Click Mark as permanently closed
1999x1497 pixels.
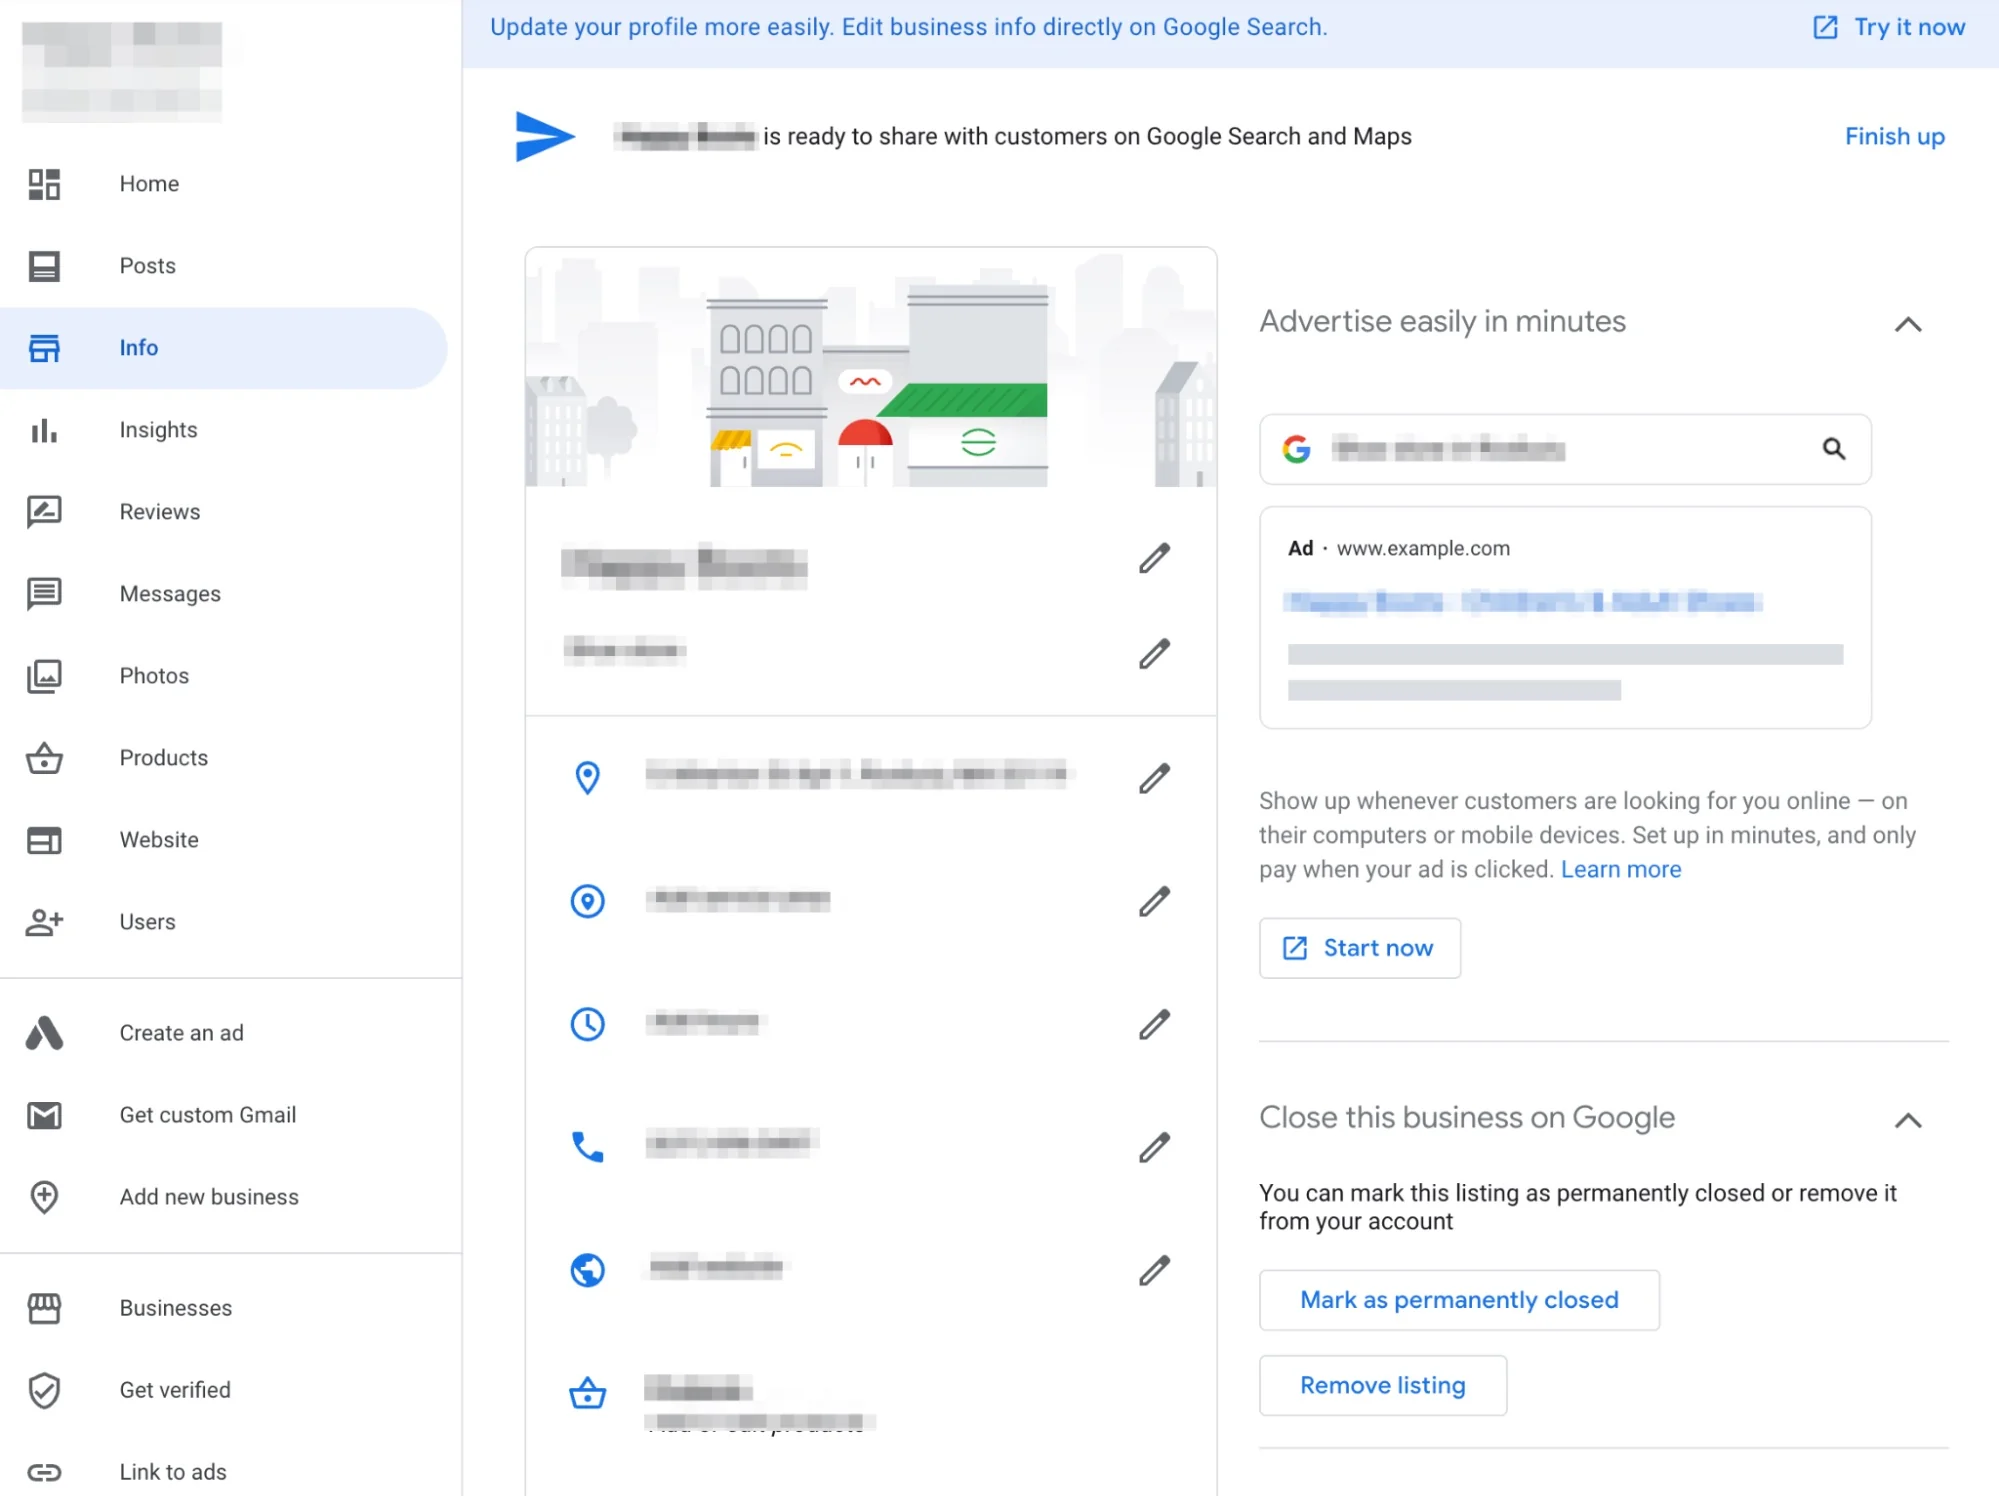click(1459, 1300)
